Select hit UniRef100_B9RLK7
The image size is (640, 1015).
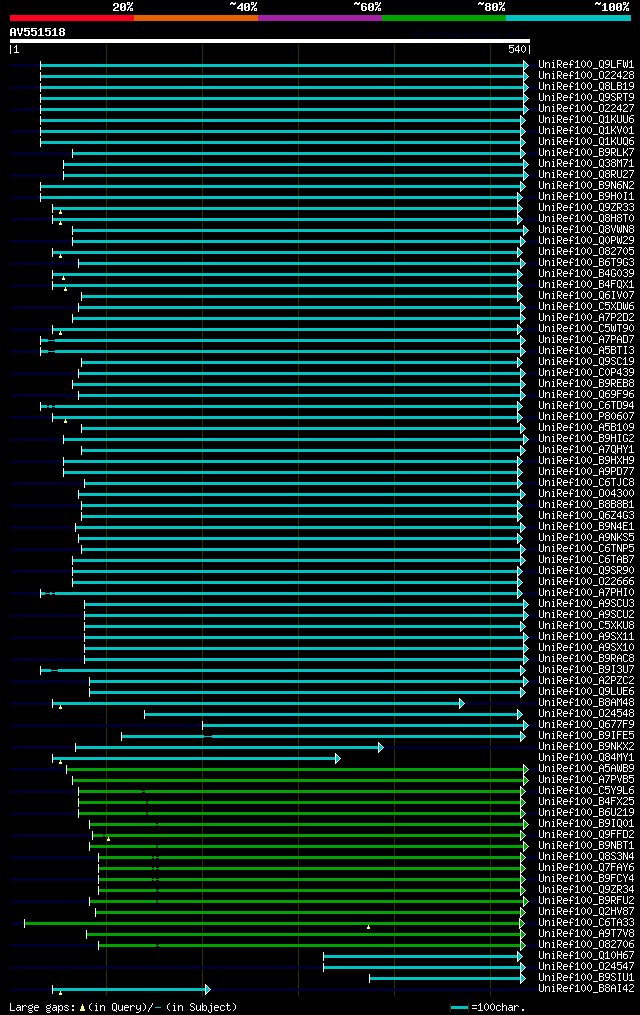[x=586, y=153]
